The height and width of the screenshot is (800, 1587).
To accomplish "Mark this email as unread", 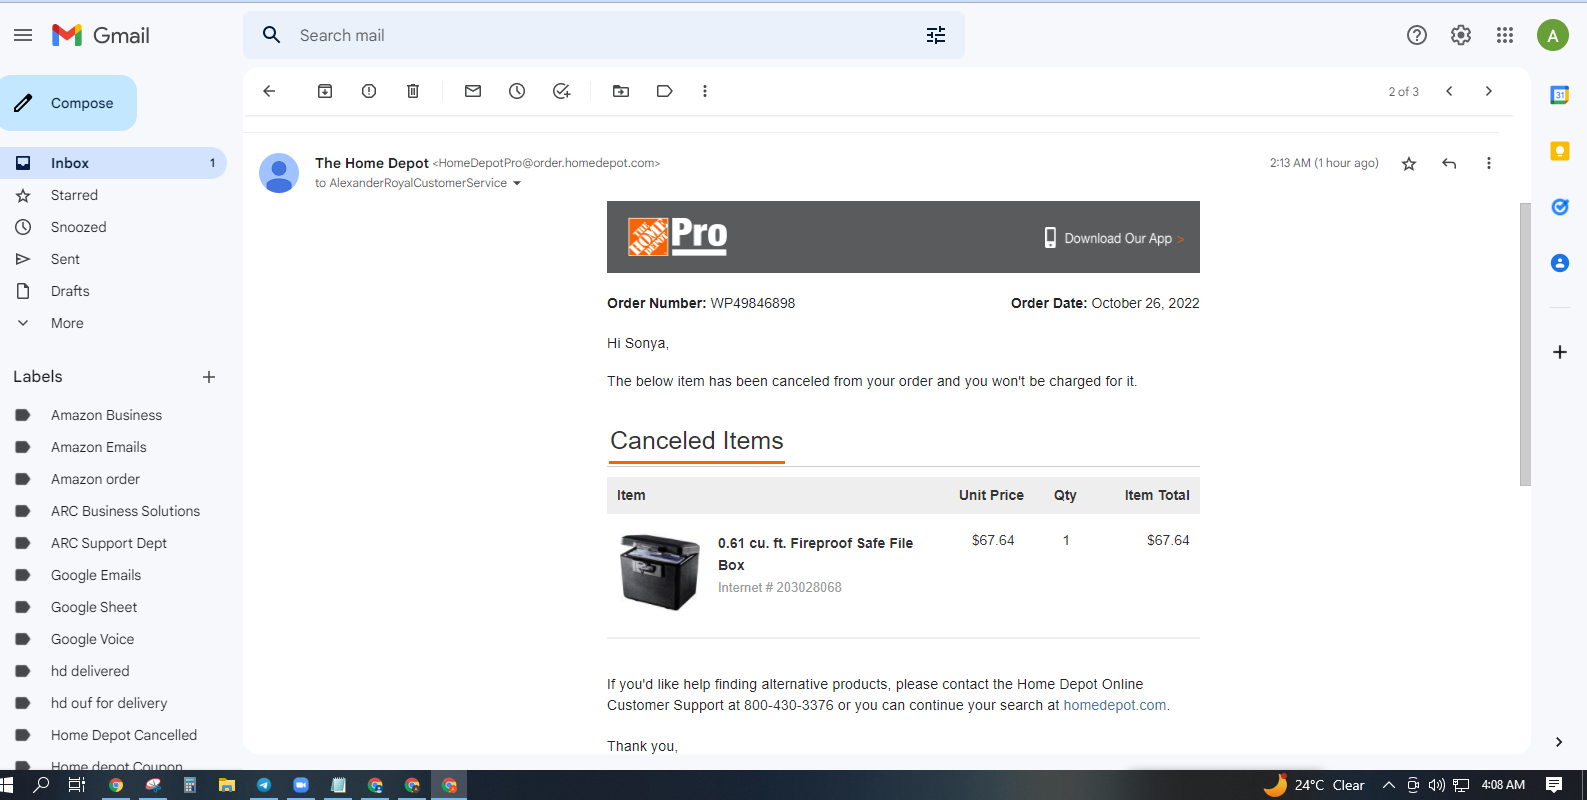I will (473, 91).
